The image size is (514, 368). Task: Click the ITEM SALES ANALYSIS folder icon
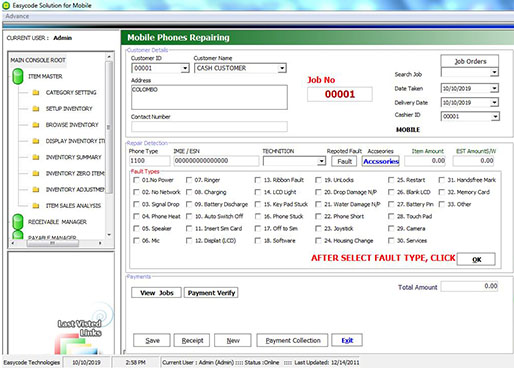(36, 206)
